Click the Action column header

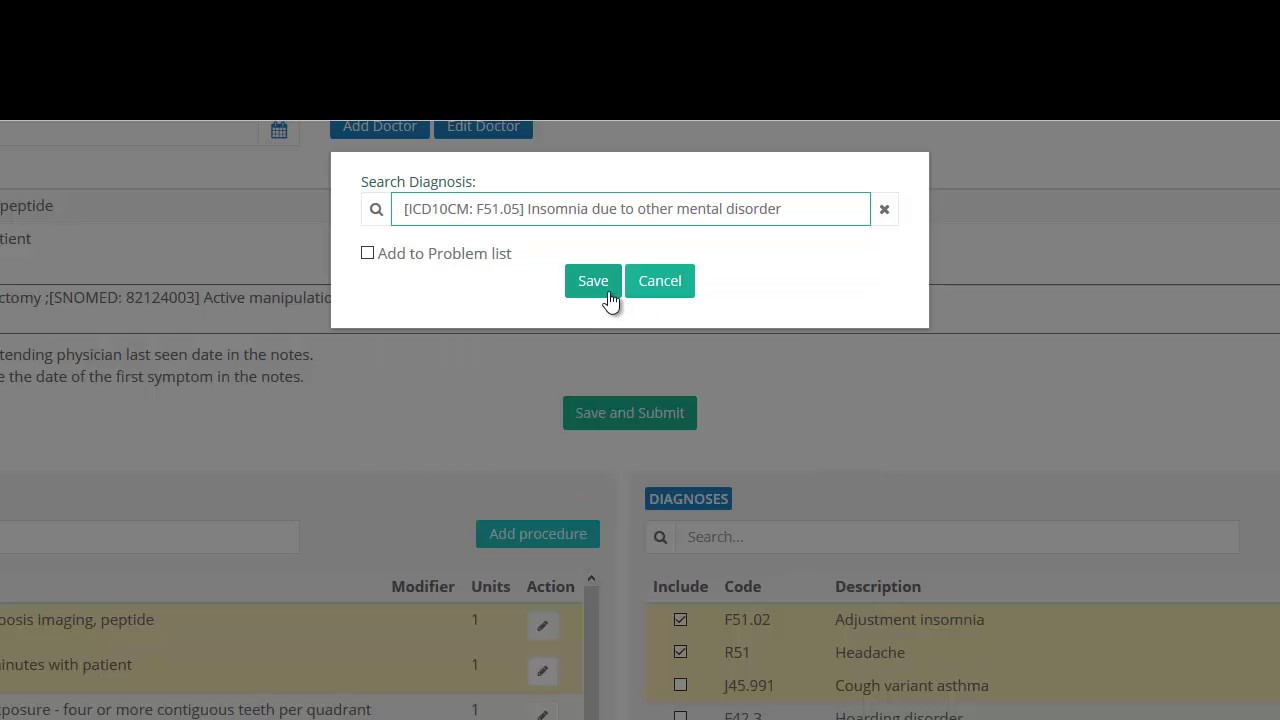tap(551, 587)
